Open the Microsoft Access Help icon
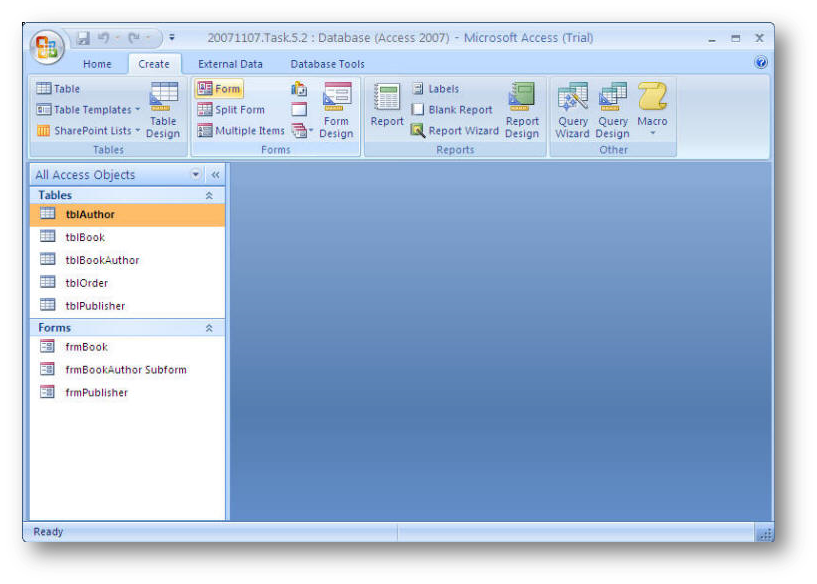Viewport: 817px width, 584px height. (761, 63)
